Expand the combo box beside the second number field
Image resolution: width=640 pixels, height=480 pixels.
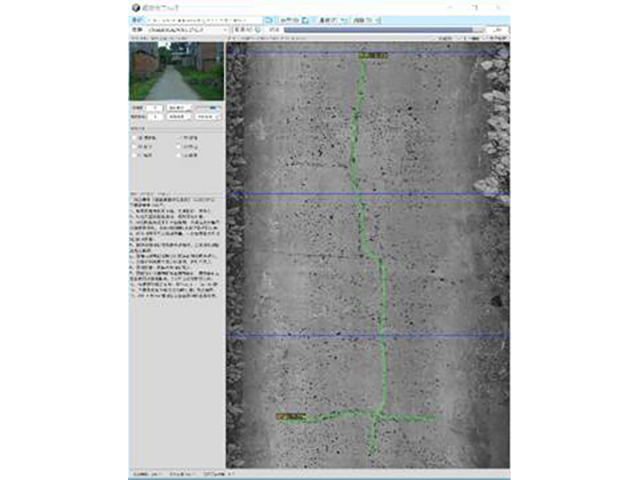178,116
